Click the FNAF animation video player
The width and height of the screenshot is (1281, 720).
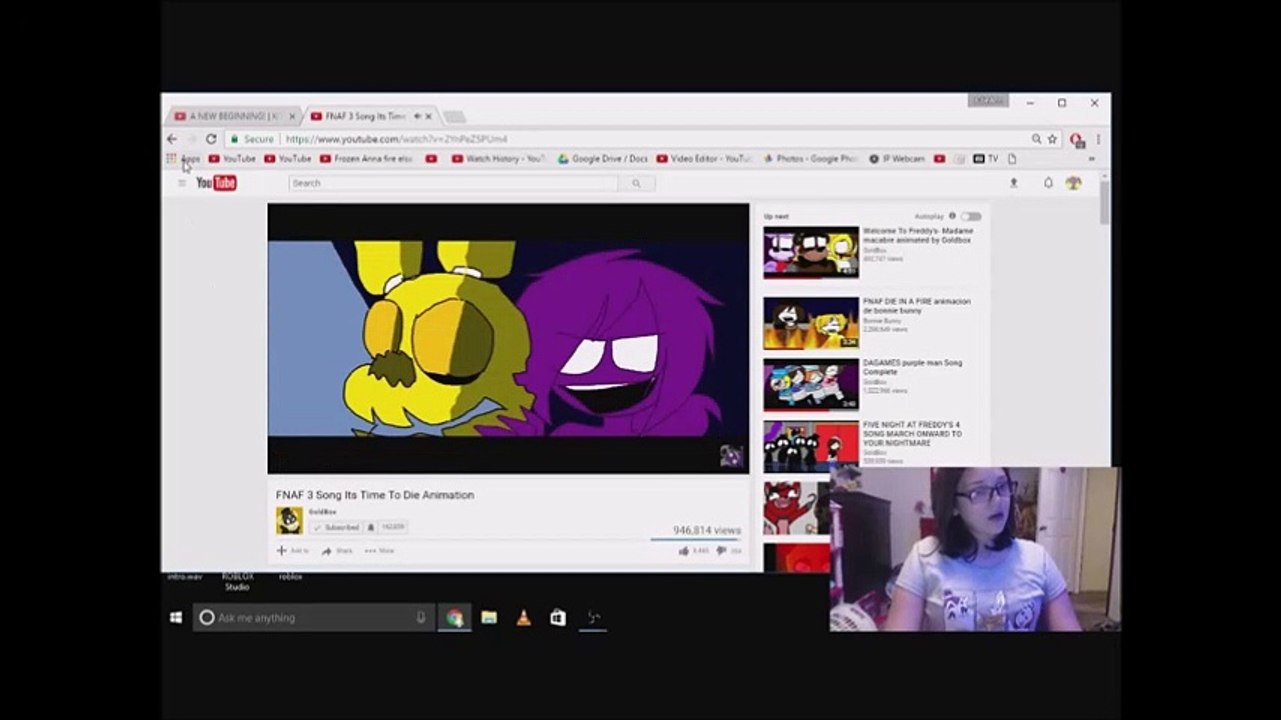coord(508,339)
